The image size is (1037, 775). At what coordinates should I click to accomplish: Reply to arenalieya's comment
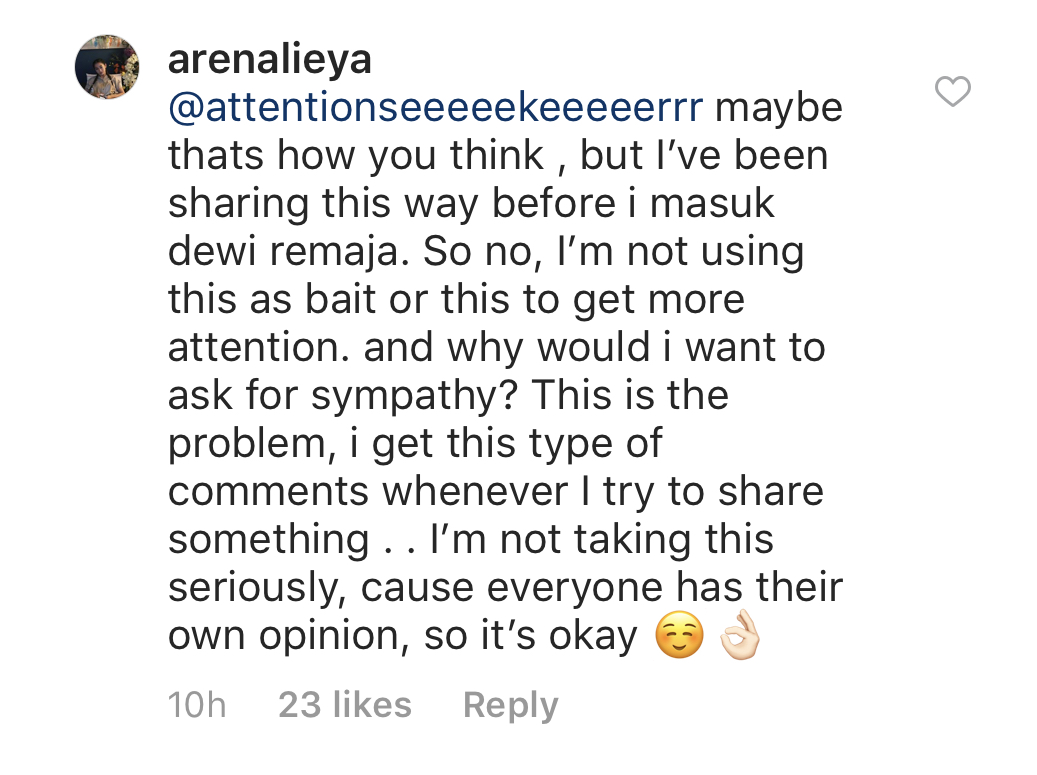click(x=510, y=705)
